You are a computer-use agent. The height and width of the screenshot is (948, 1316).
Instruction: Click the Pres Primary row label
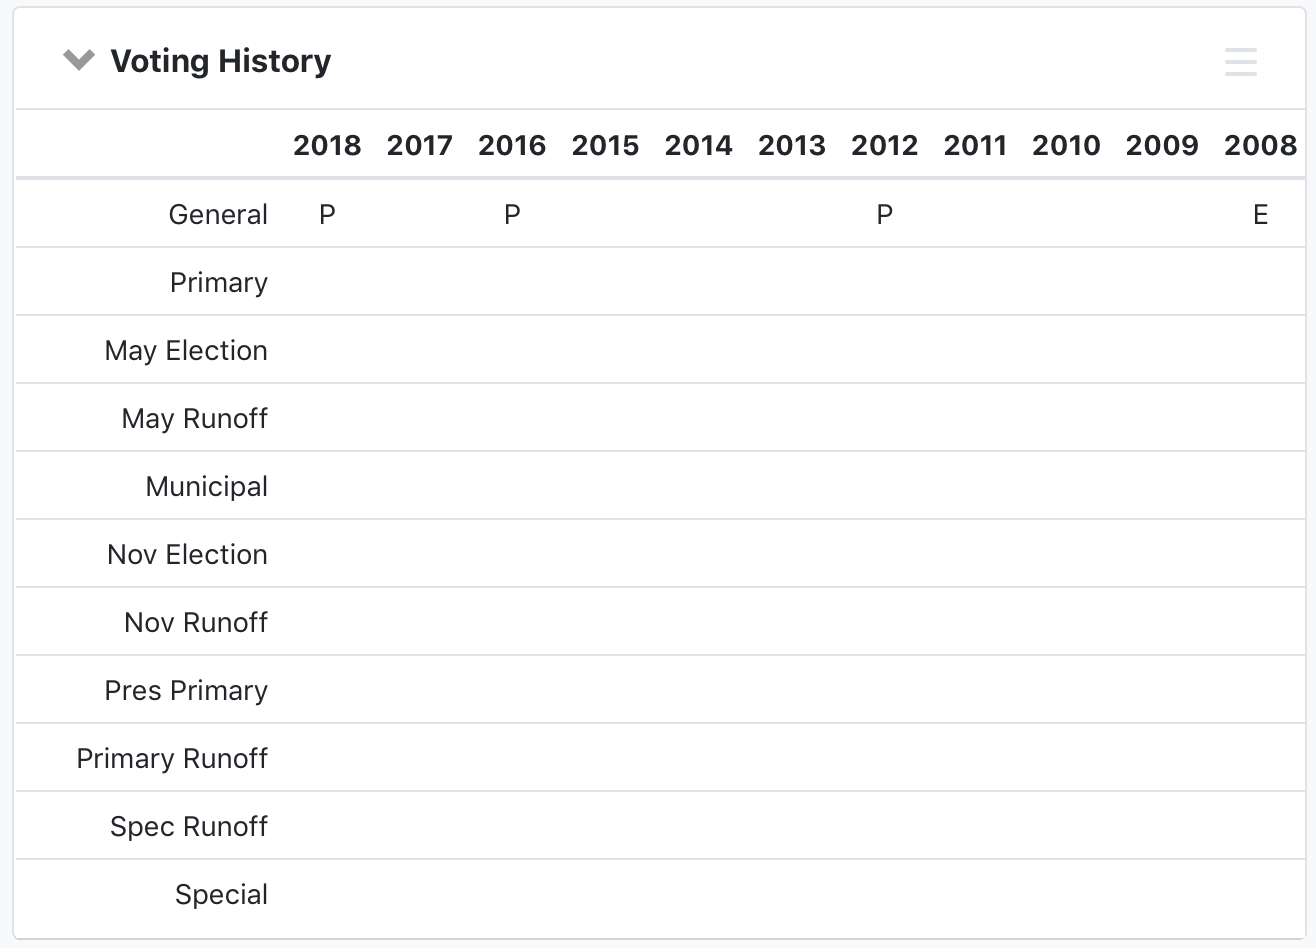(x=186, y=691)
